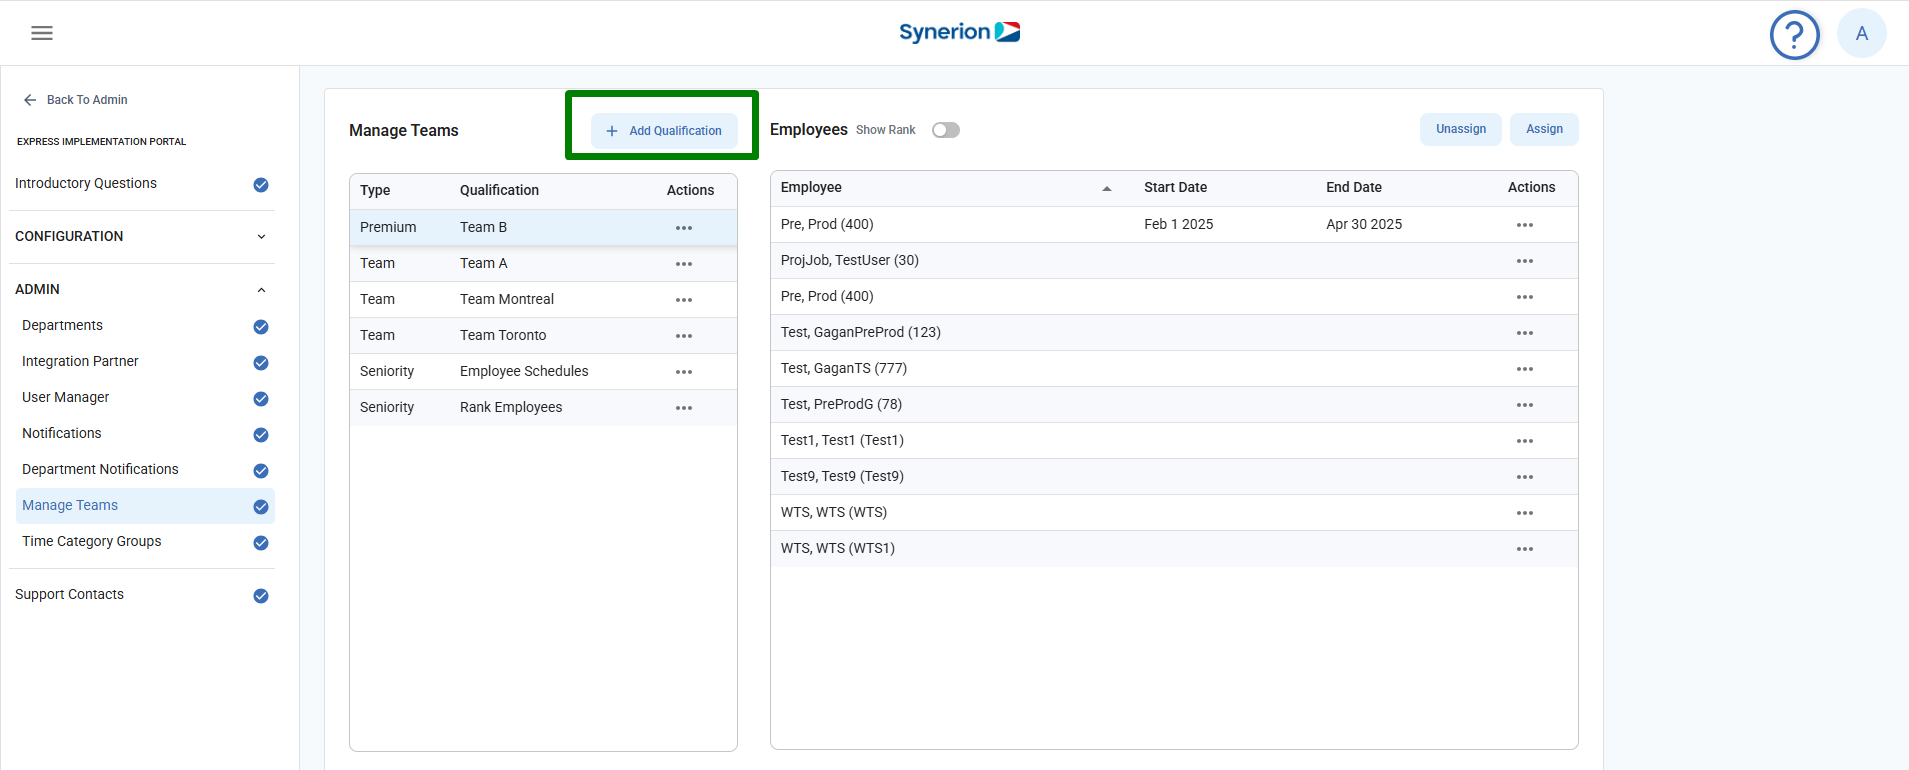Select the Team A qualification row
The image size is (1909, 770).
[x=543, y=264]
